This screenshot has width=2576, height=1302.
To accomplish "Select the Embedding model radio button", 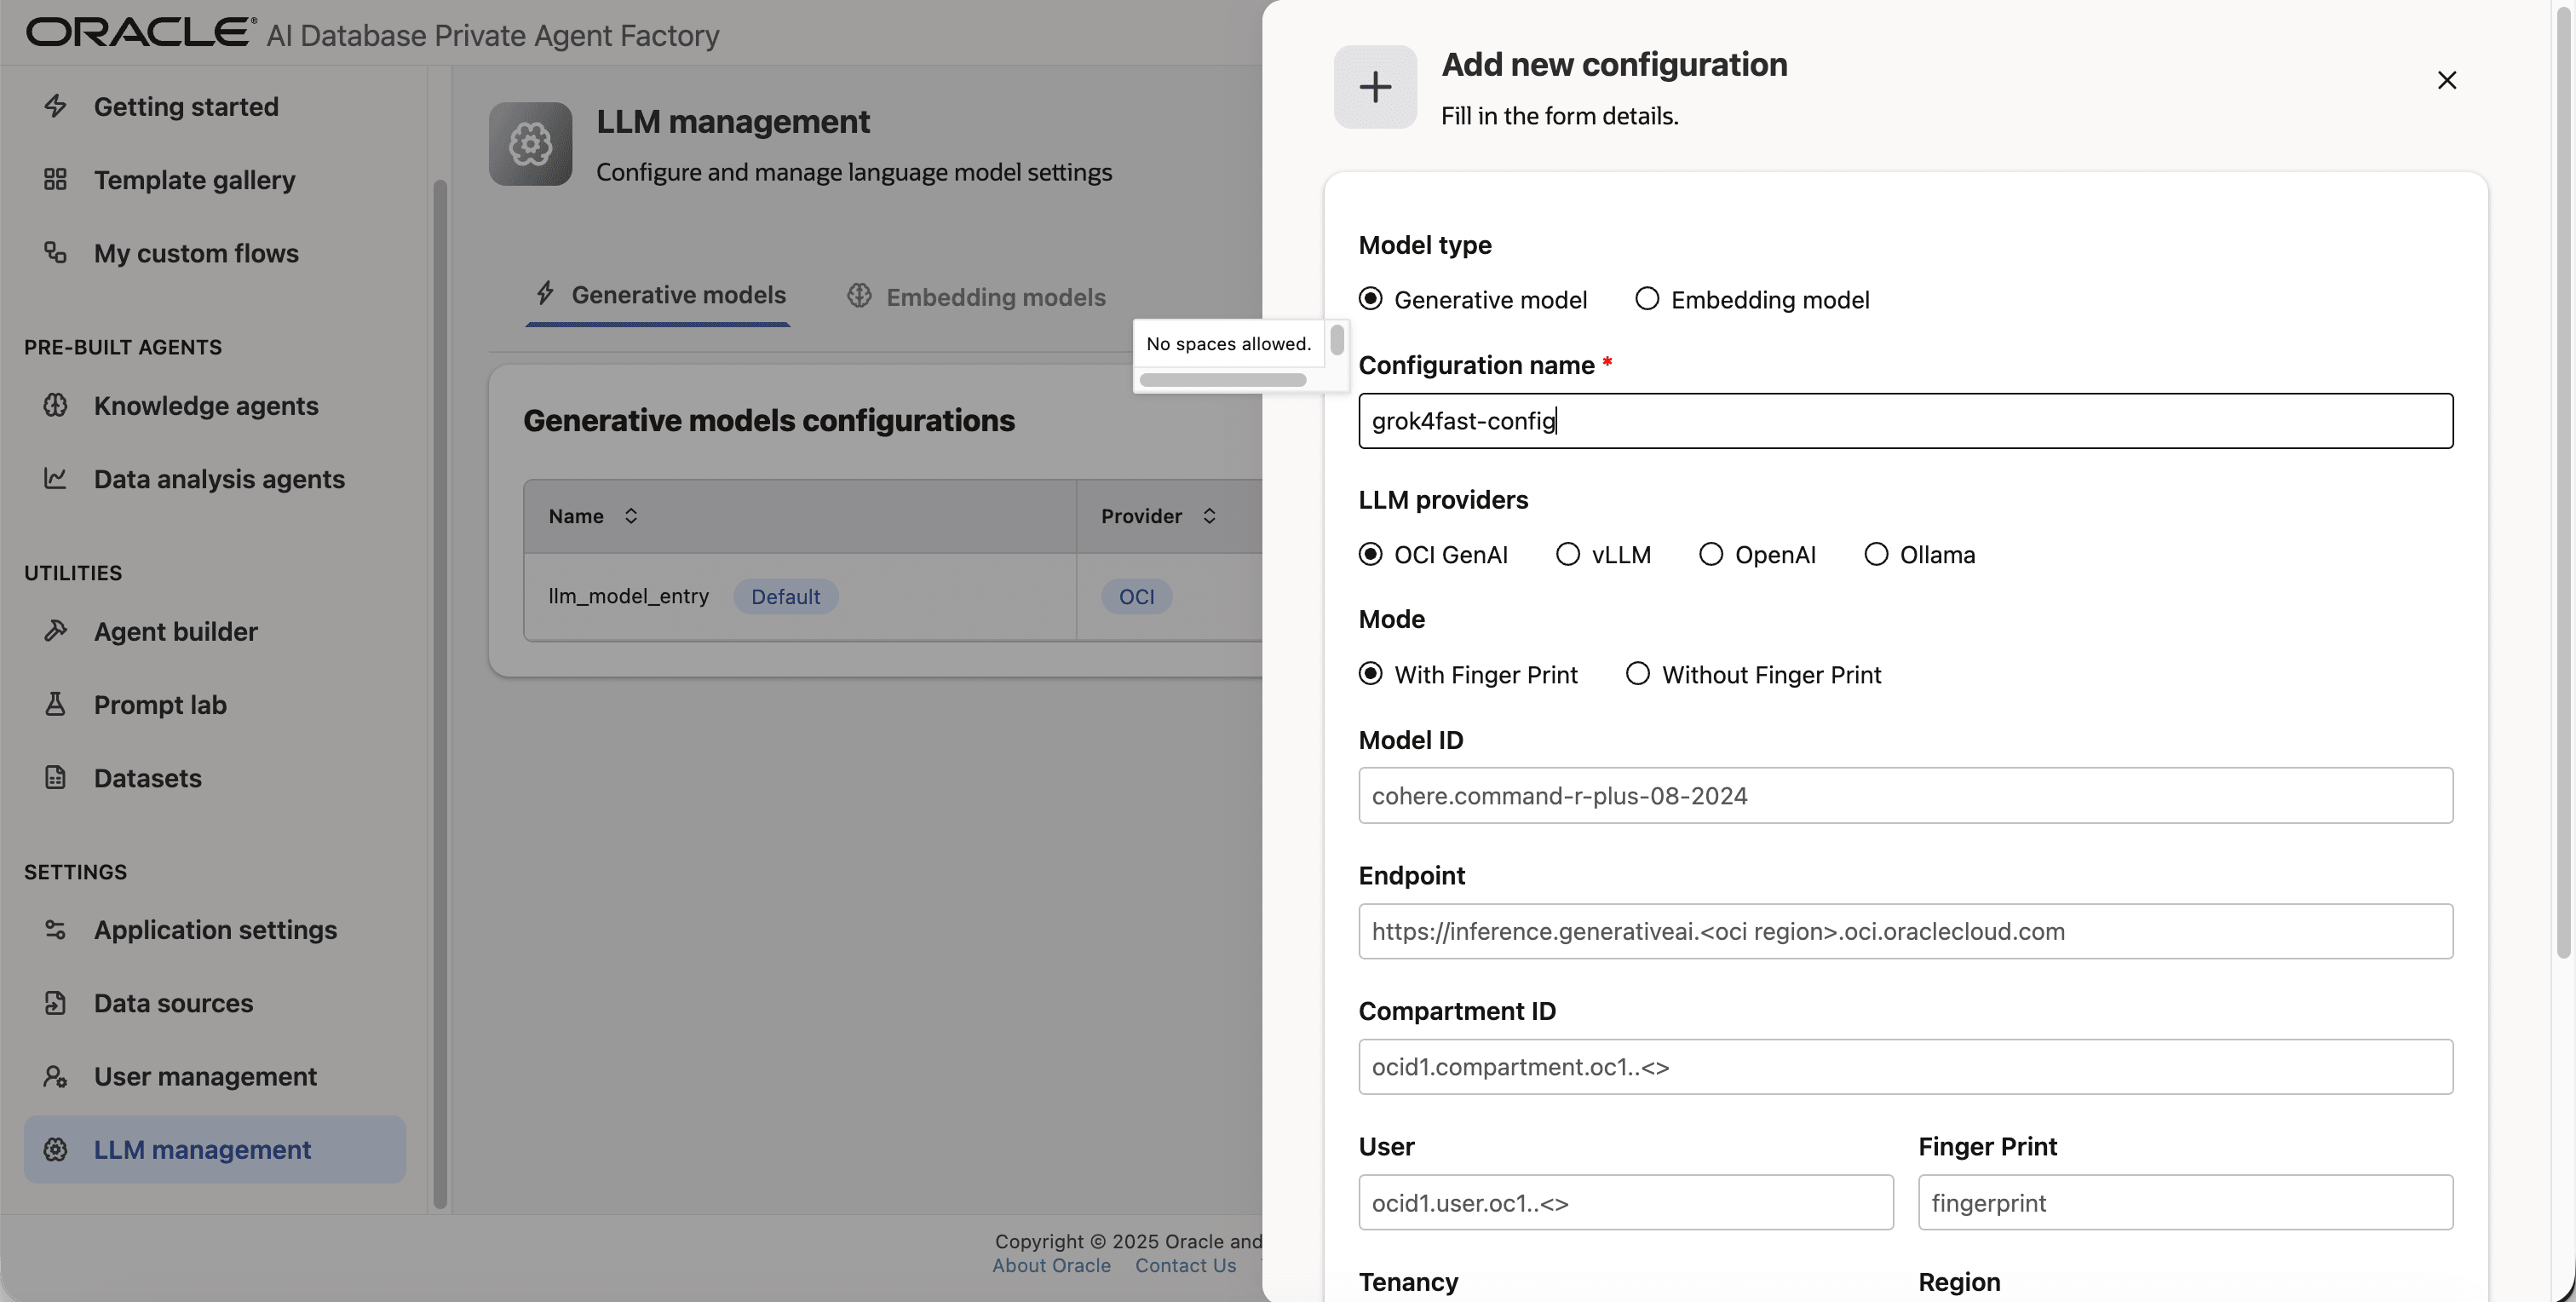I will click(x=1647, y=299).
